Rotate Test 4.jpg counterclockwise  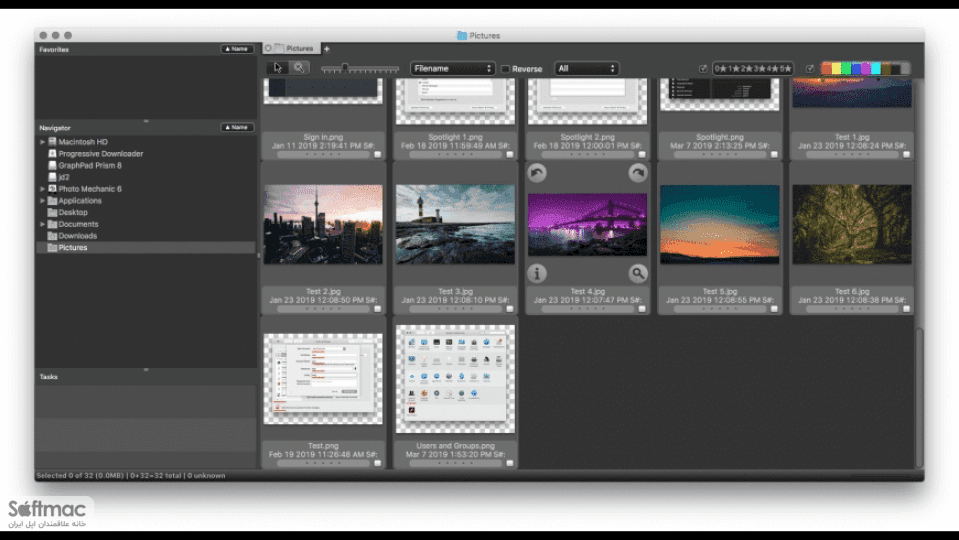tap(537, 173)
